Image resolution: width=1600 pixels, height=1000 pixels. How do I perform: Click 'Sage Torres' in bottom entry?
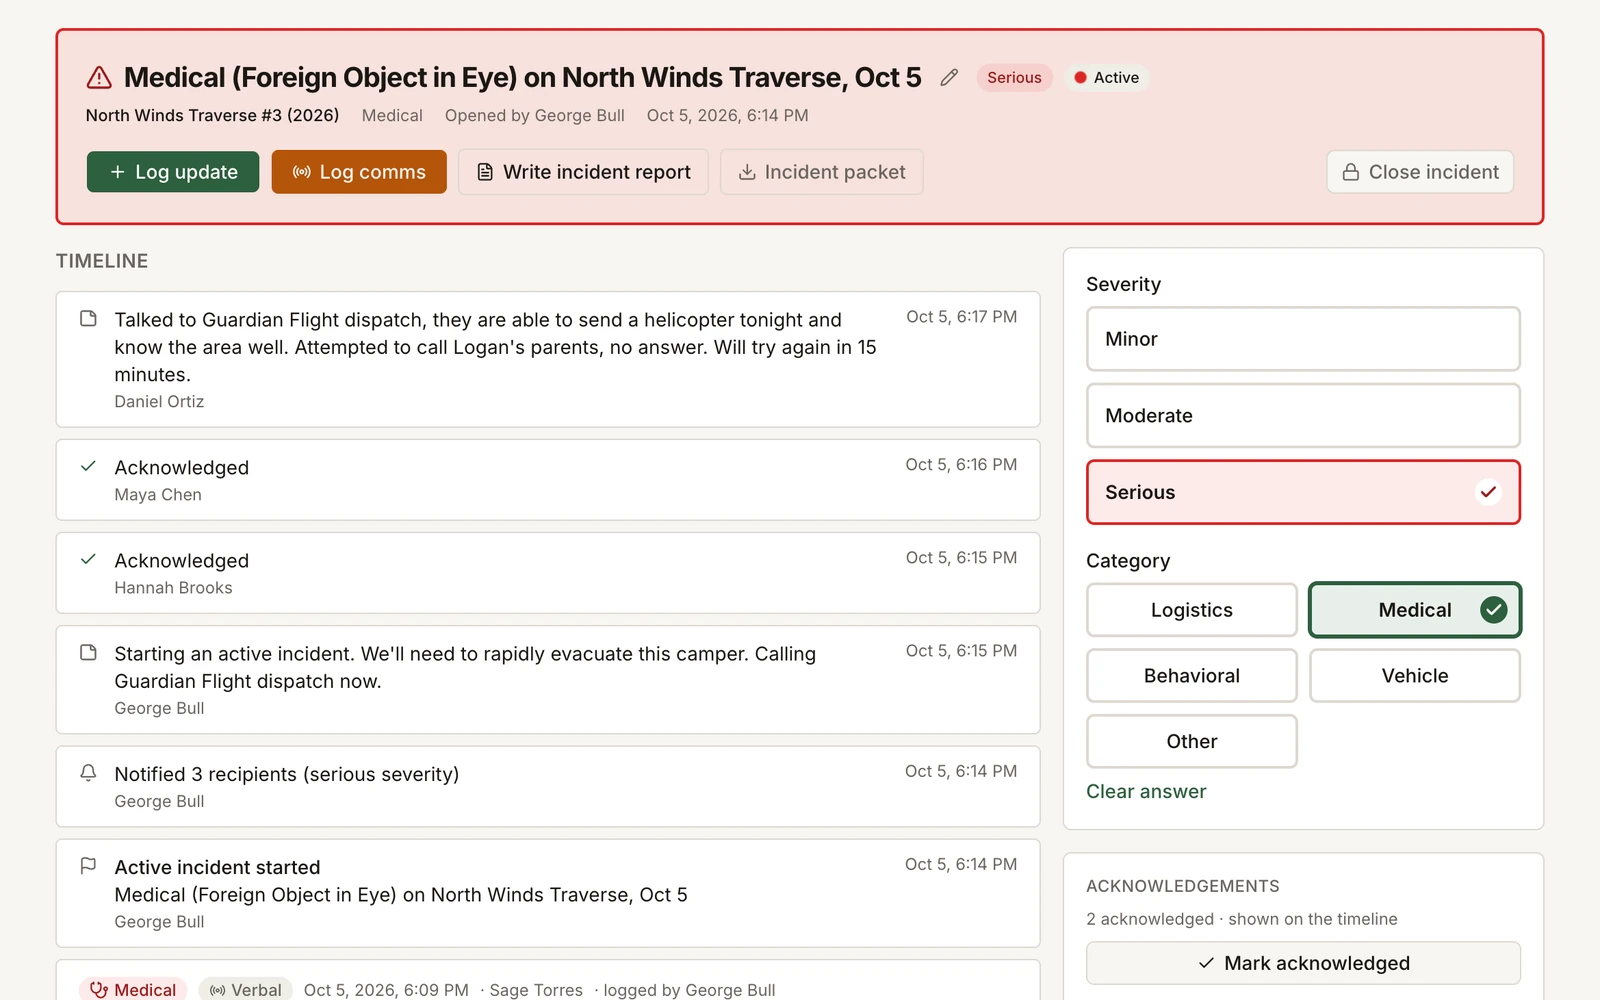[x=536, y=989]
